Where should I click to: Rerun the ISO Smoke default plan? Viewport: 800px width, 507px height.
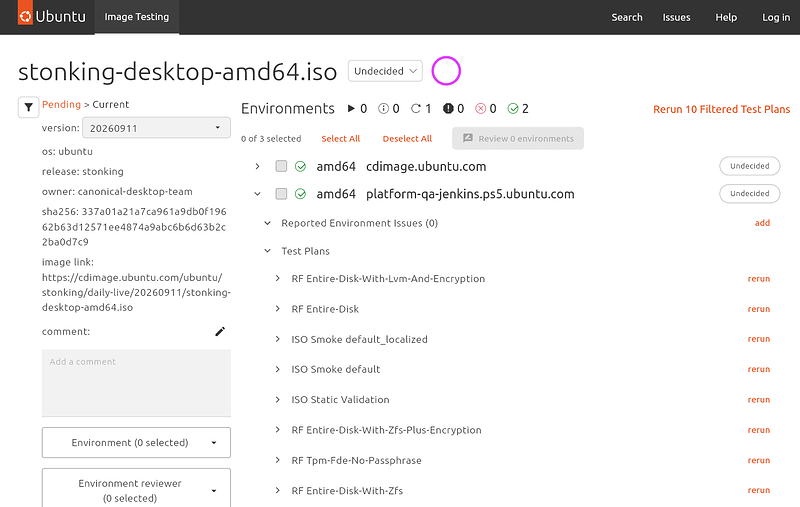[759, 369]
